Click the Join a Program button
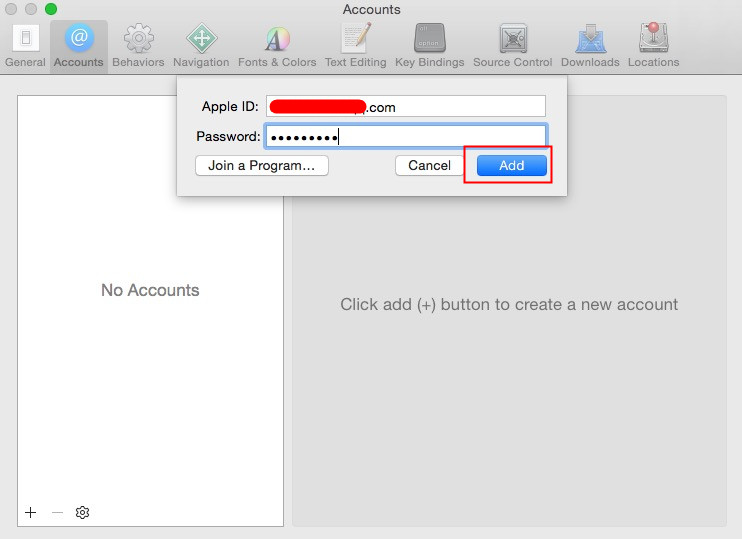 click(x=262, y=165)
